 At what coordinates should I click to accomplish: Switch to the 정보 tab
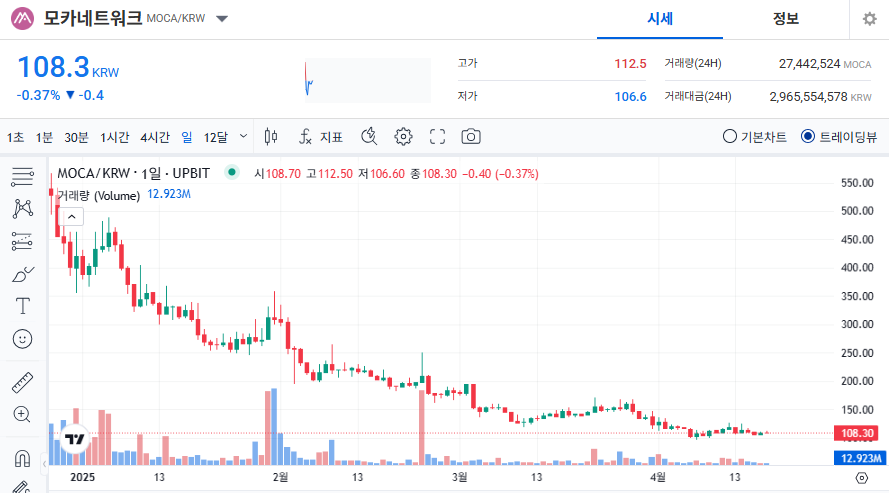pyautogui.click(x=786, y=19)
